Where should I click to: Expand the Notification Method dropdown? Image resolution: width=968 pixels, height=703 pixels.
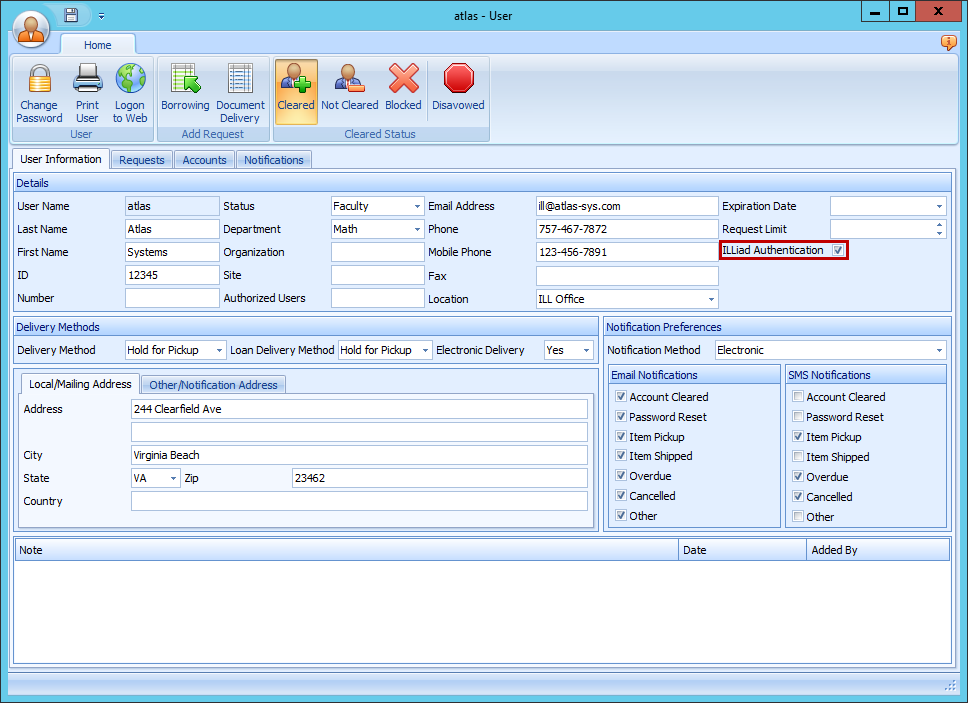pyautogui.click(x=939, y=349)
